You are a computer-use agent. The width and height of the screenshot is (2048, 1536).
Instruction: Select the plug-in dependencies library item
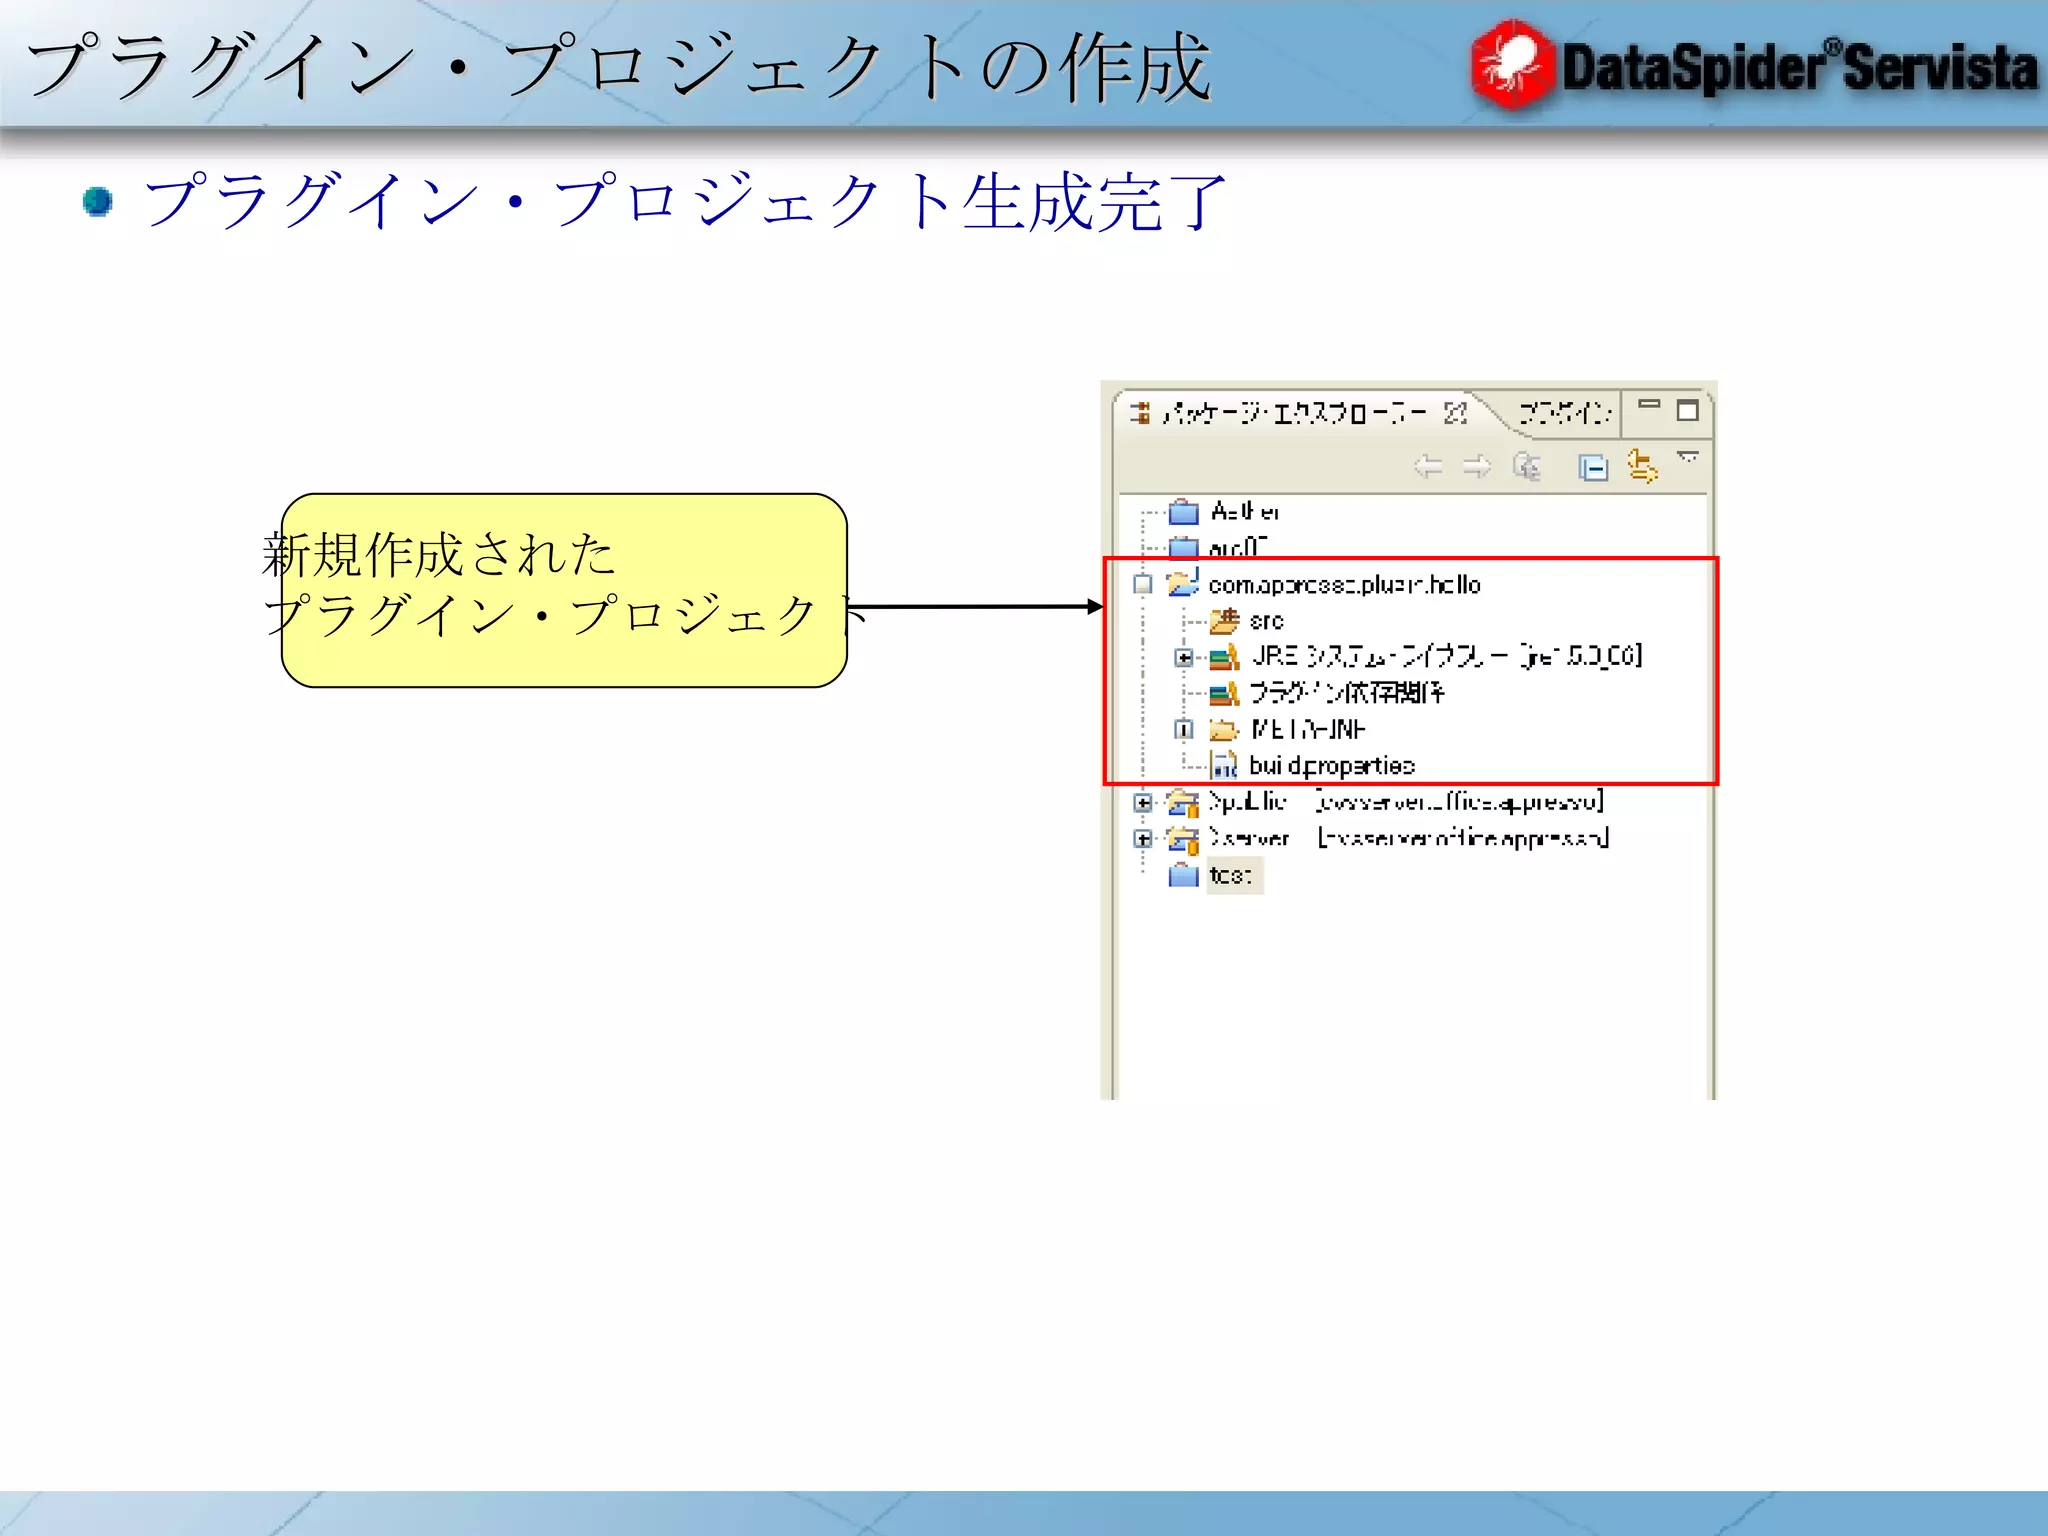(1346, 693)
